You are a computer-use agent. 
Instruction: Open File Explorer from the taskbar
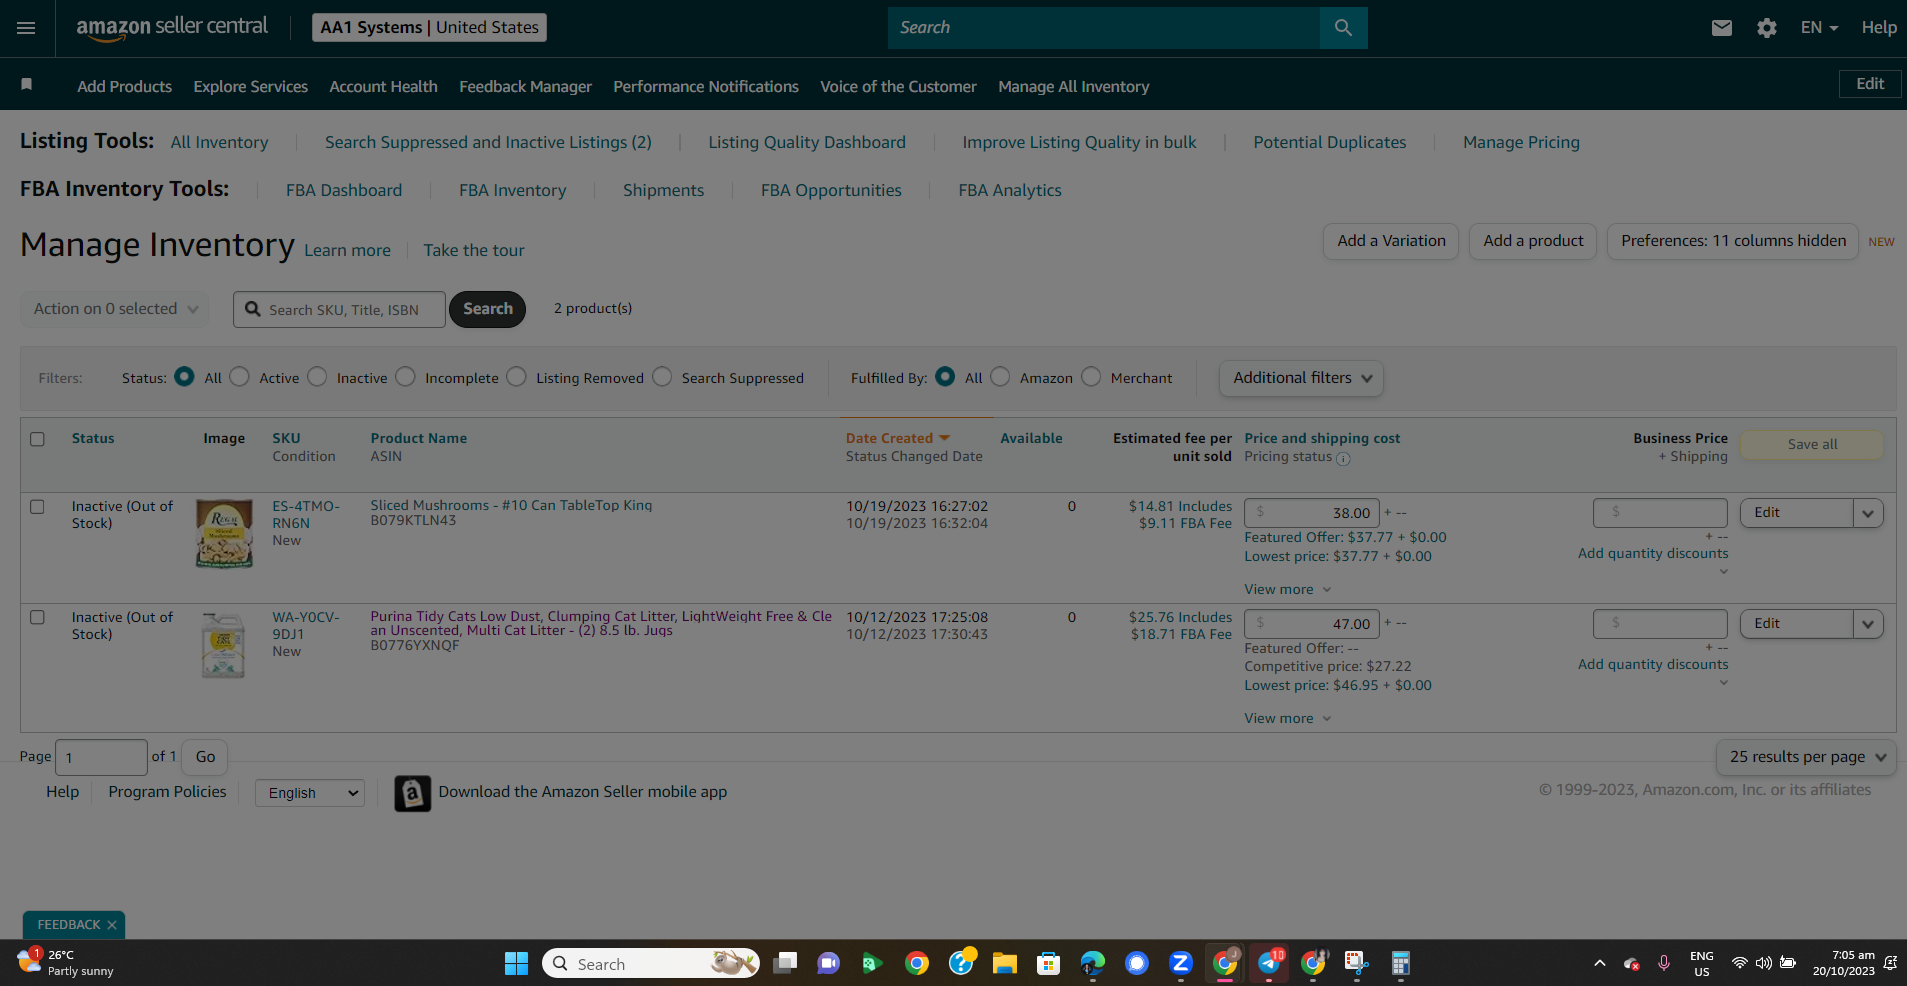pos(1004,963)
